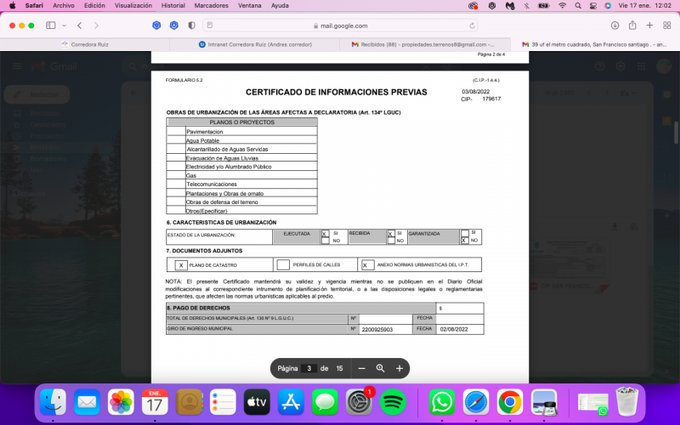Open Spotify from the Dock
This screenshot has height=425, width=680.
pos(393,402)
